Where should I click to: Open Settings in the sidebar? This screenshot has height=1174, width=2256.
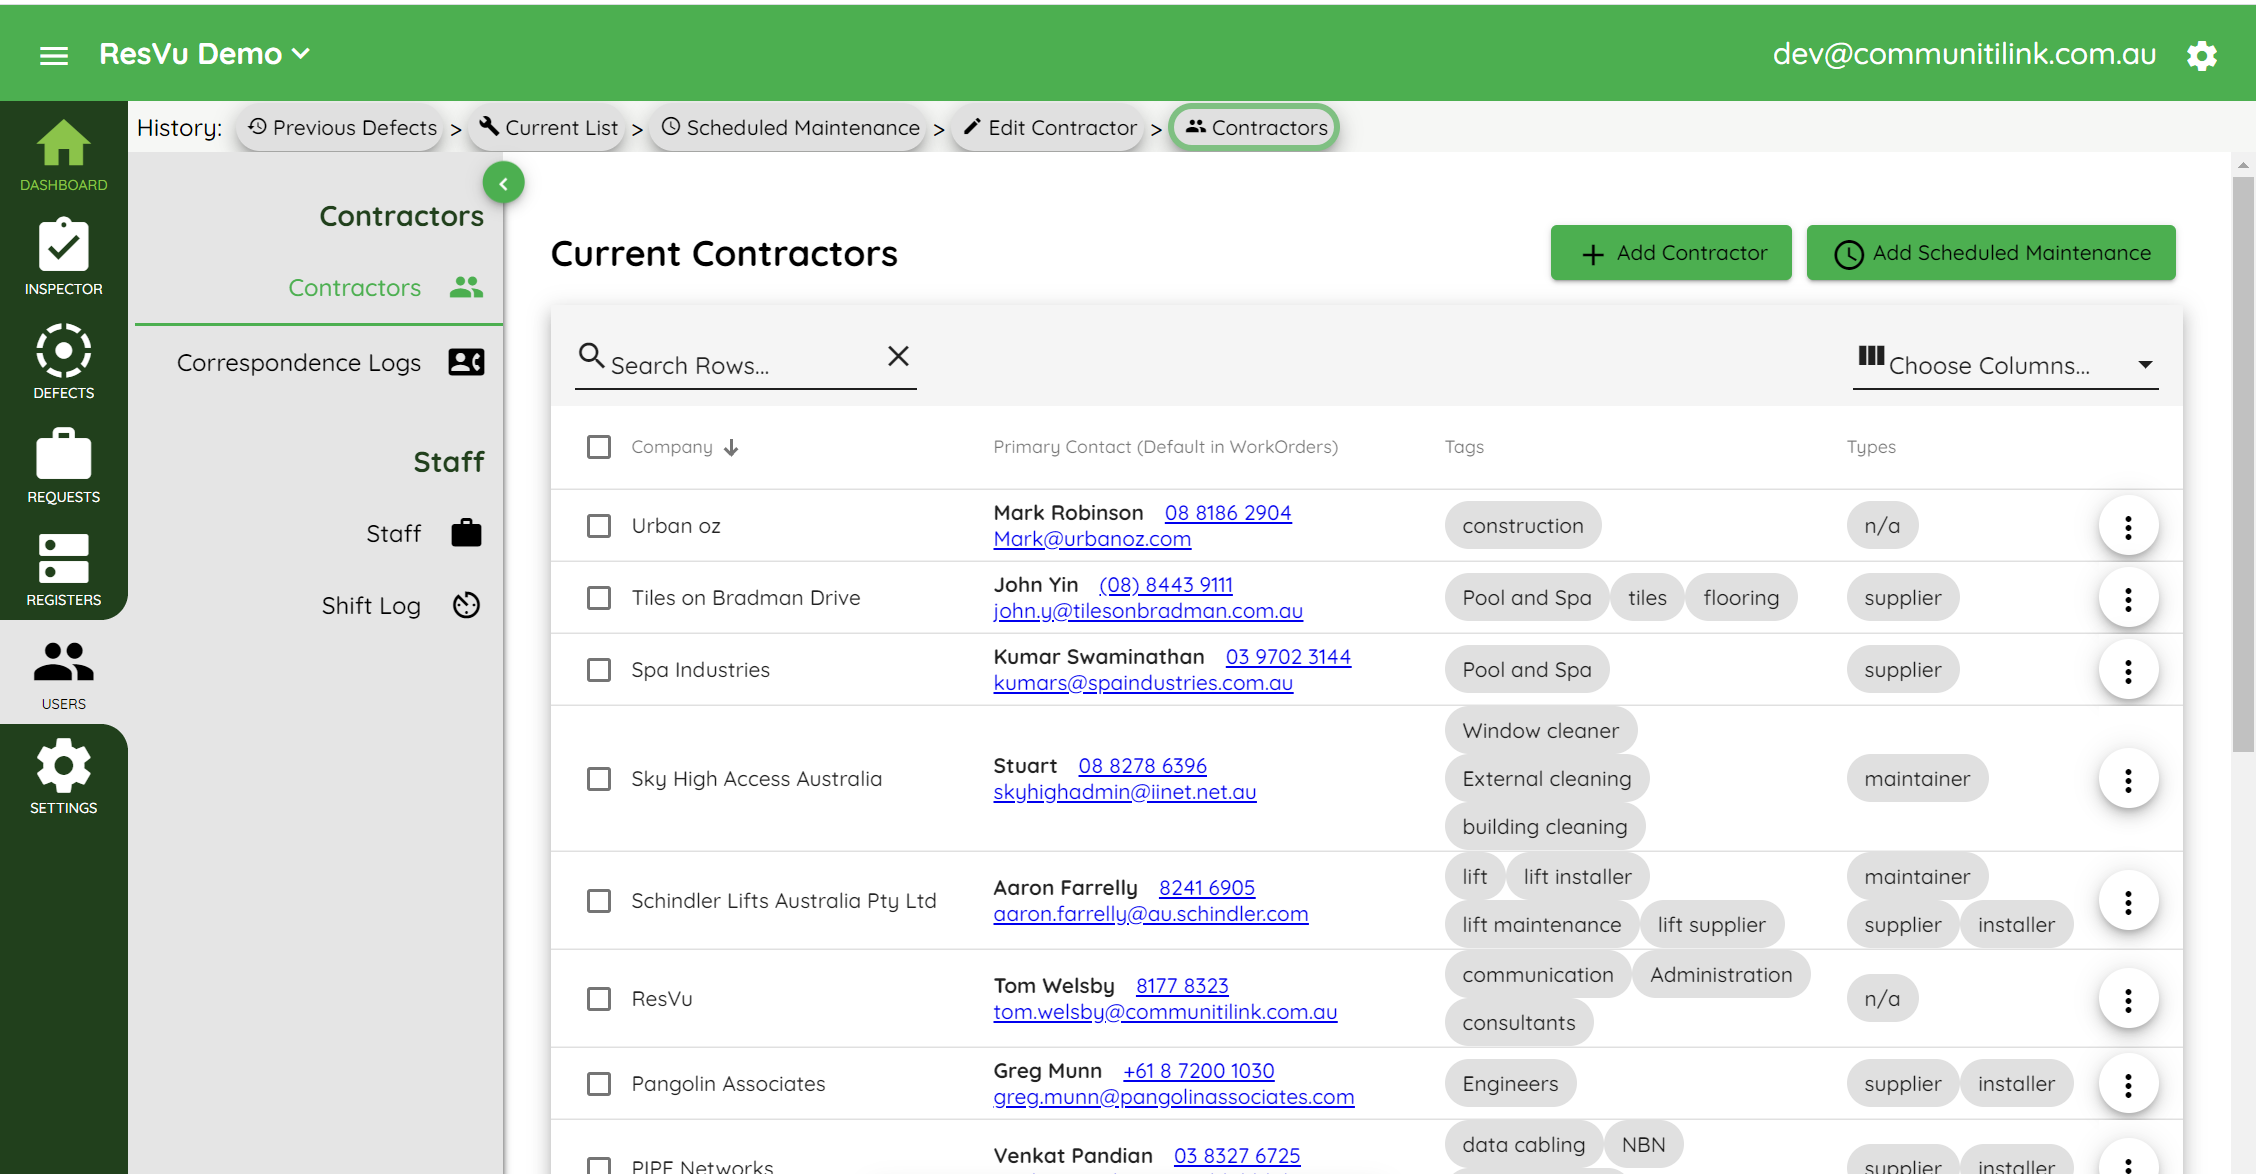[64, 778]
